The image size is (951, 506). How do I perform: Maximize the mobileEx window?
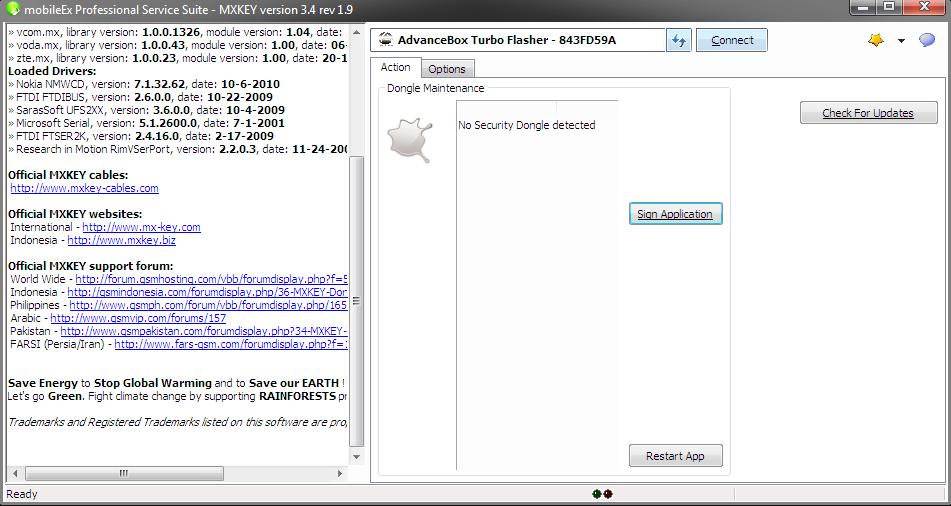[x=889, y=7]
